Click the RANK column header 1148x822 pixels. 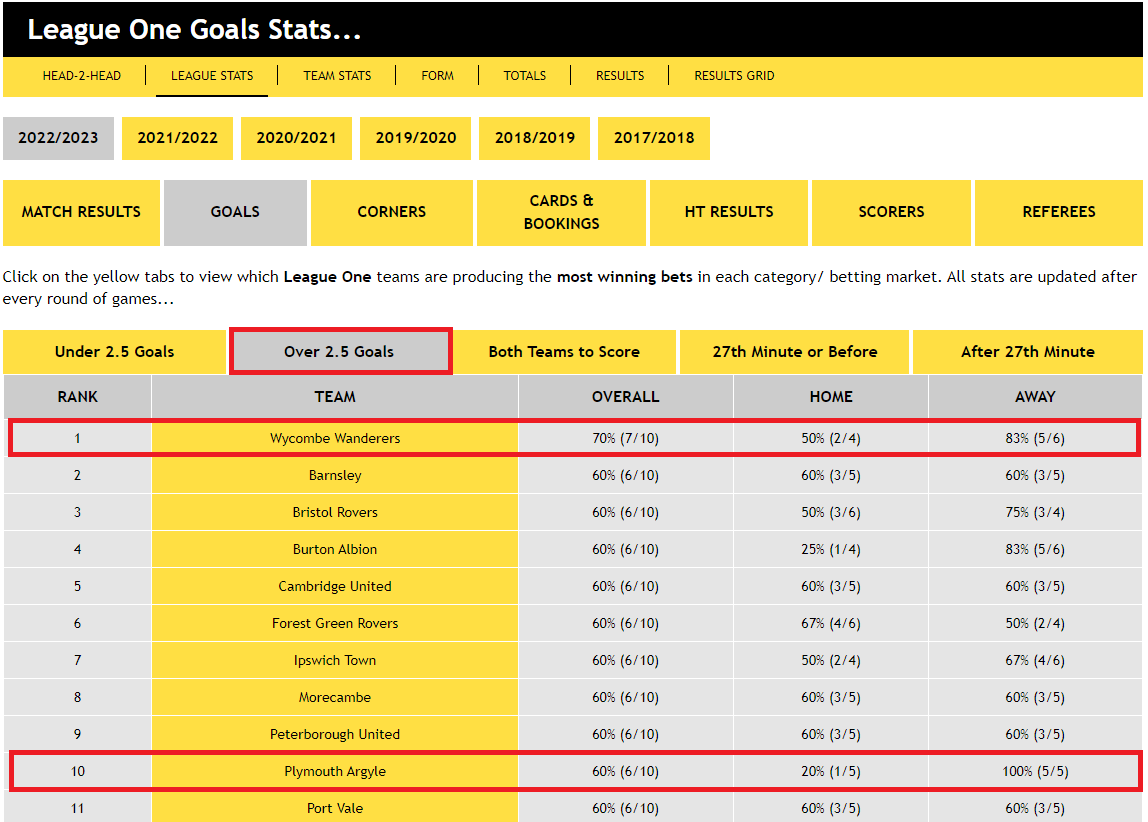click(78, 397)
